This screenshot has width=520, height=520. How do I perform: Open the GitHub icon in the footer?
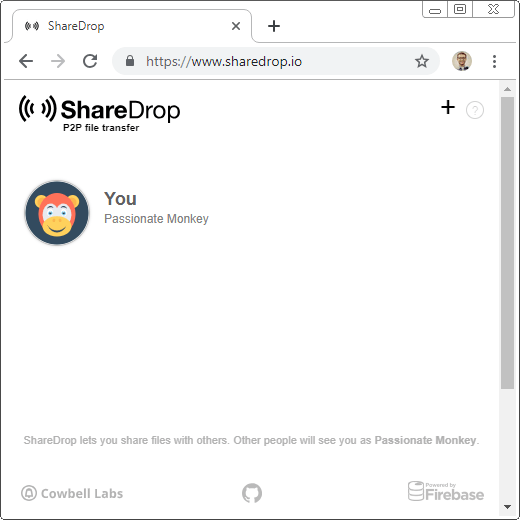click(252, 493)
